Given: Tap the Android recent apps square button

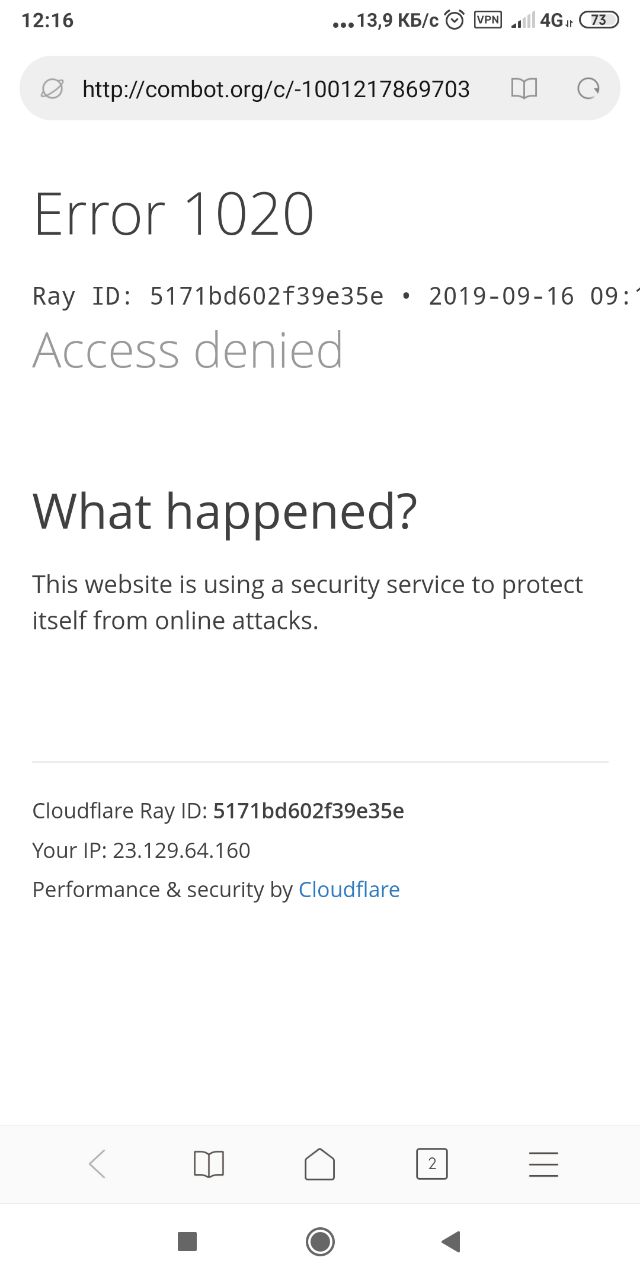Looking at the screenshot, I should [187, 1241].
